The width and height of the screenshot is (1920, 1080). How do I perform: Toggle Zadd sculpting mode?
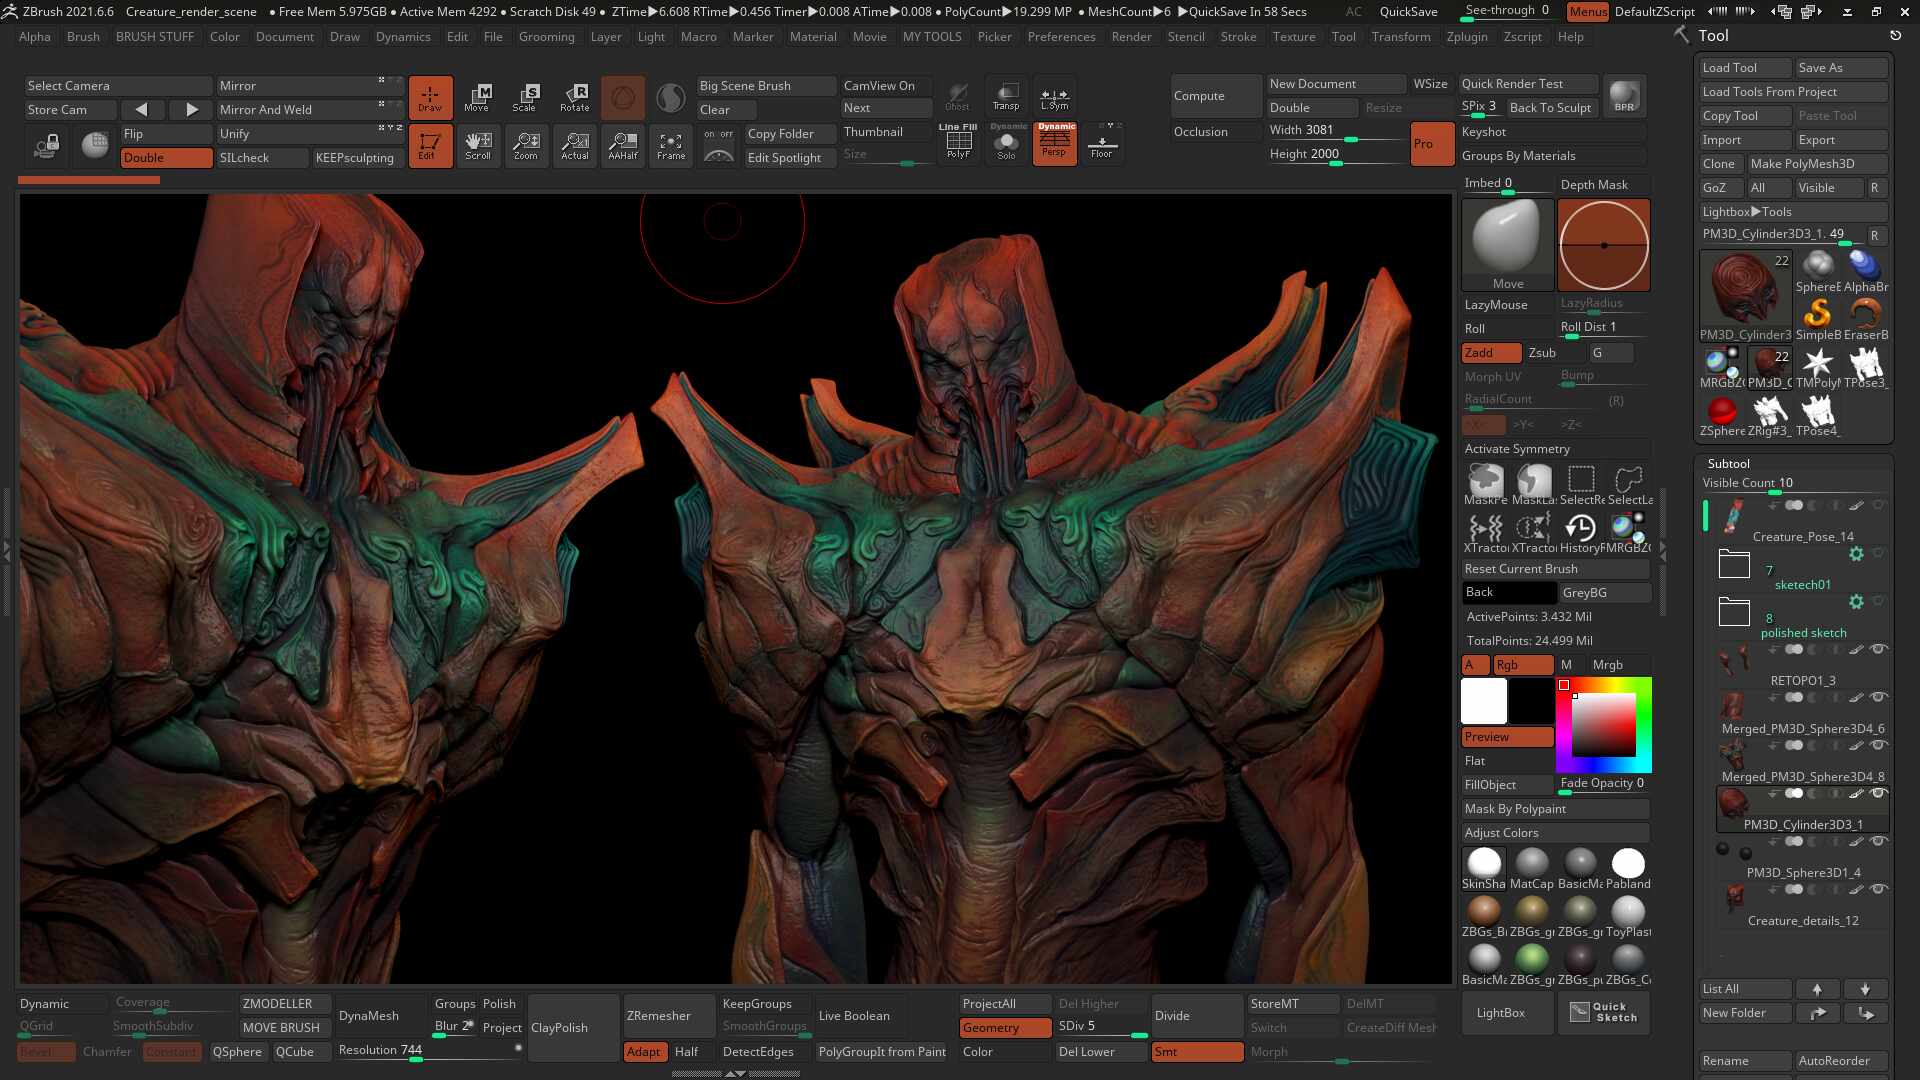1491,353
